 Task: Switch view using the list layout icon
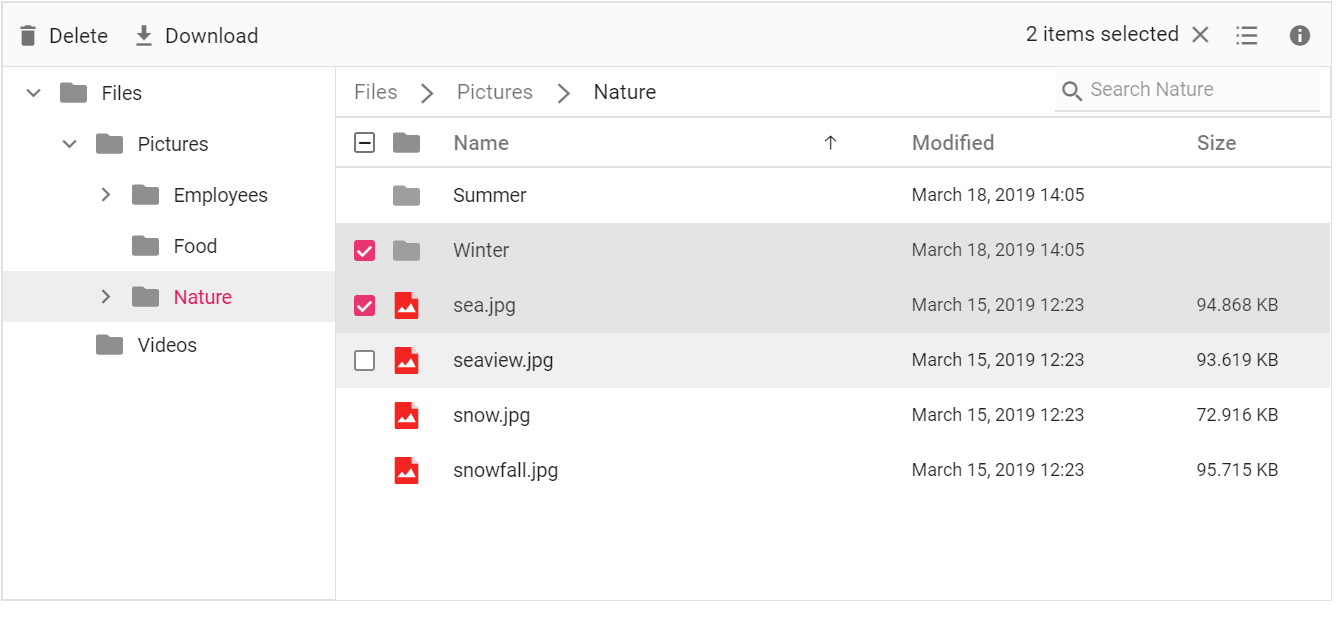click(1247, 36)
